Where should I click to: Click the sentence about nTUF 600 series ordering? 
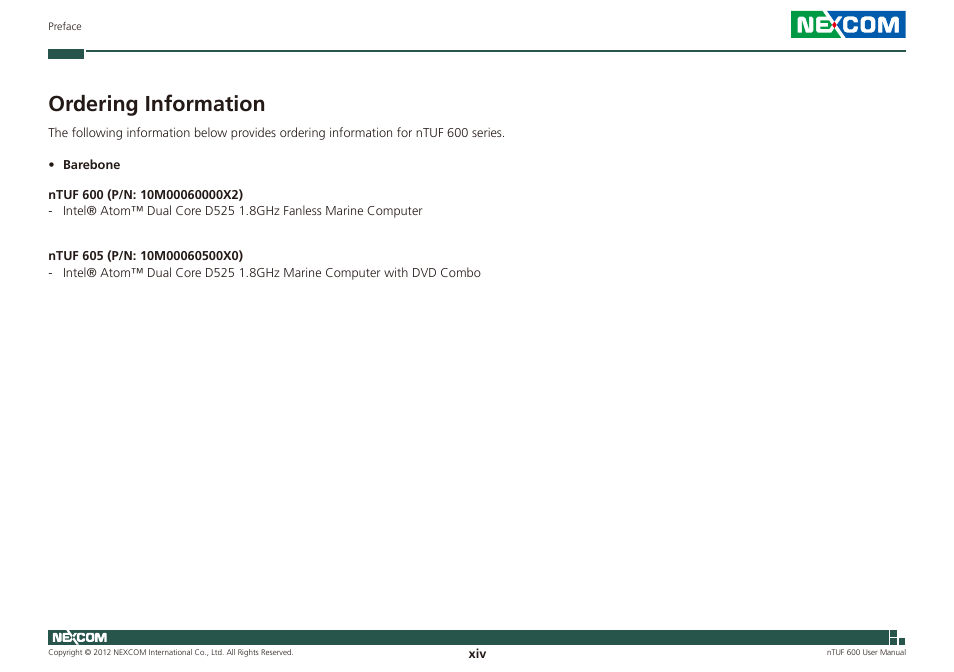click(276, 133)
